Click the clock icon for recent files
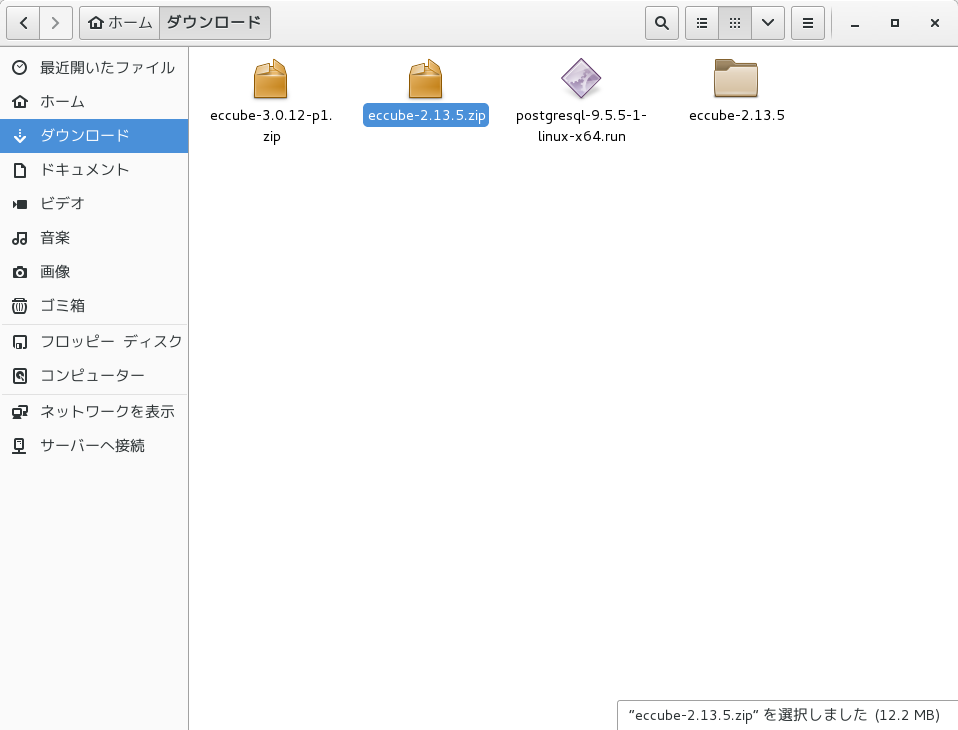 click(20, 68)
